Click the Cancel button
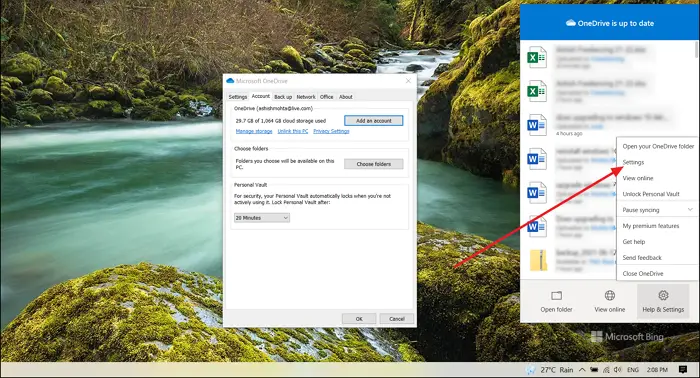700x378 pixels. (x=396, y=319)
